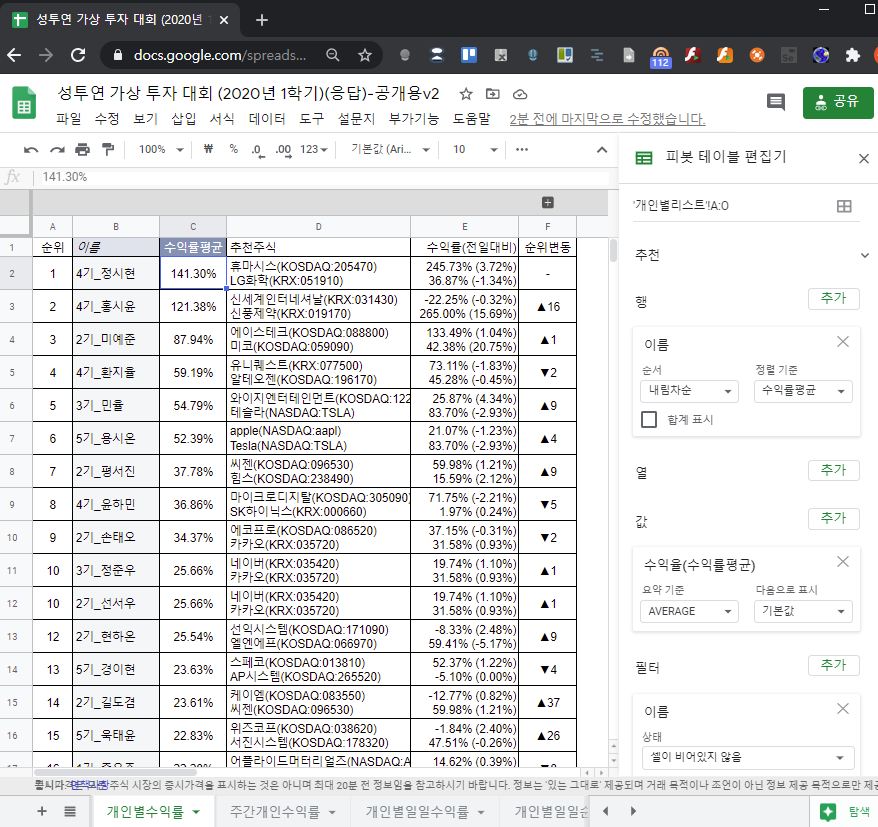This screenshot has width=878, height=827.
Task: Apply currency won format
Action: [x=208, y=149]
